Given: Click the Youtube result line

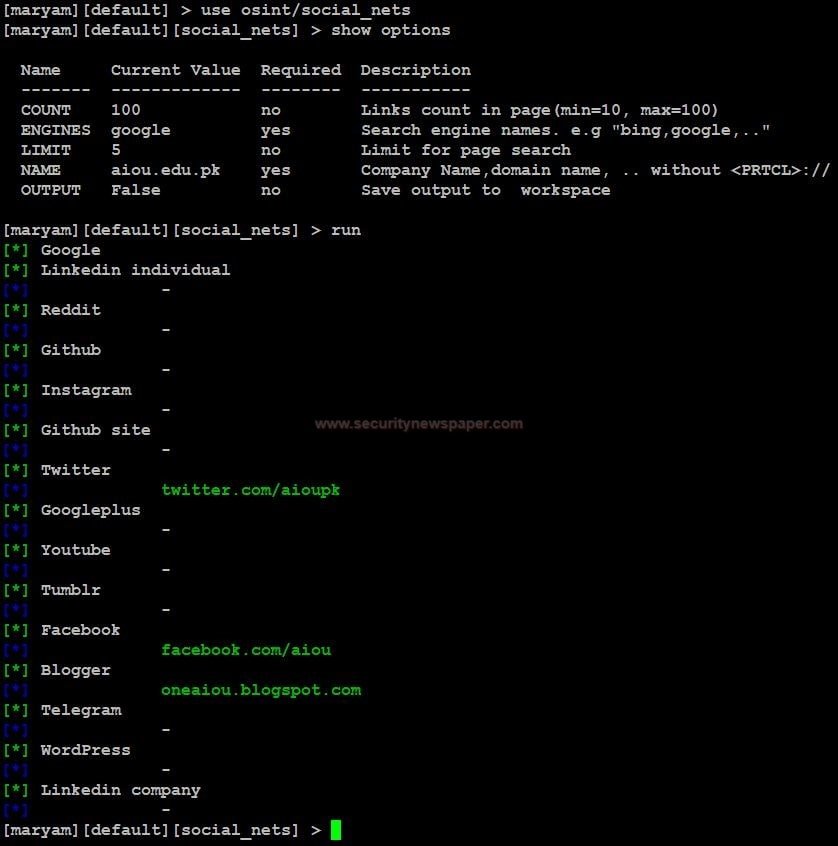Looking at the screenshot, I should coord(76,550).
